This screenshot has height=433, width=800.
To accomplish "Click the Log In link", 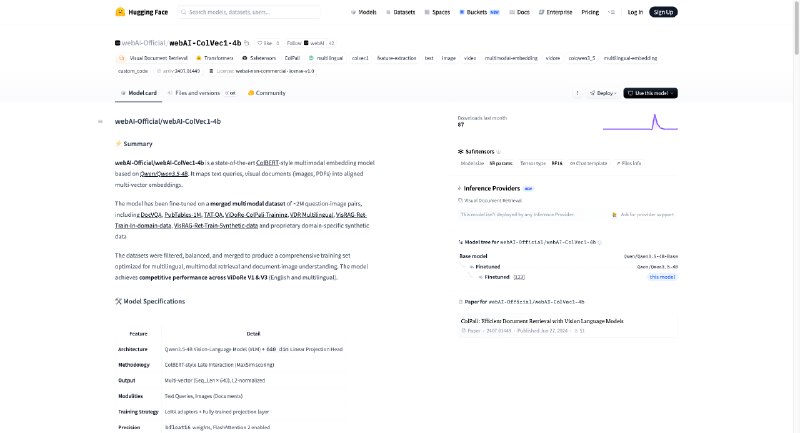I will tap(635, 12).
